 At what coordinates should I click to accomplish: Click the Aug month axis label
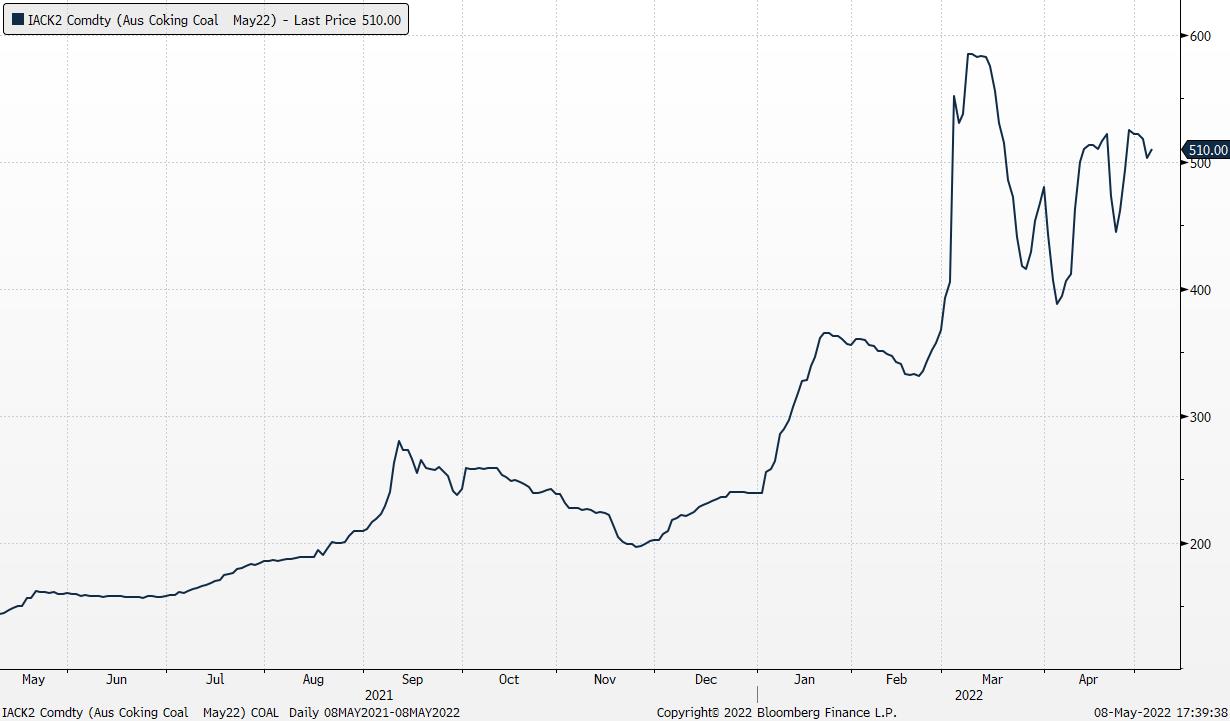click(x=313, y=680)
